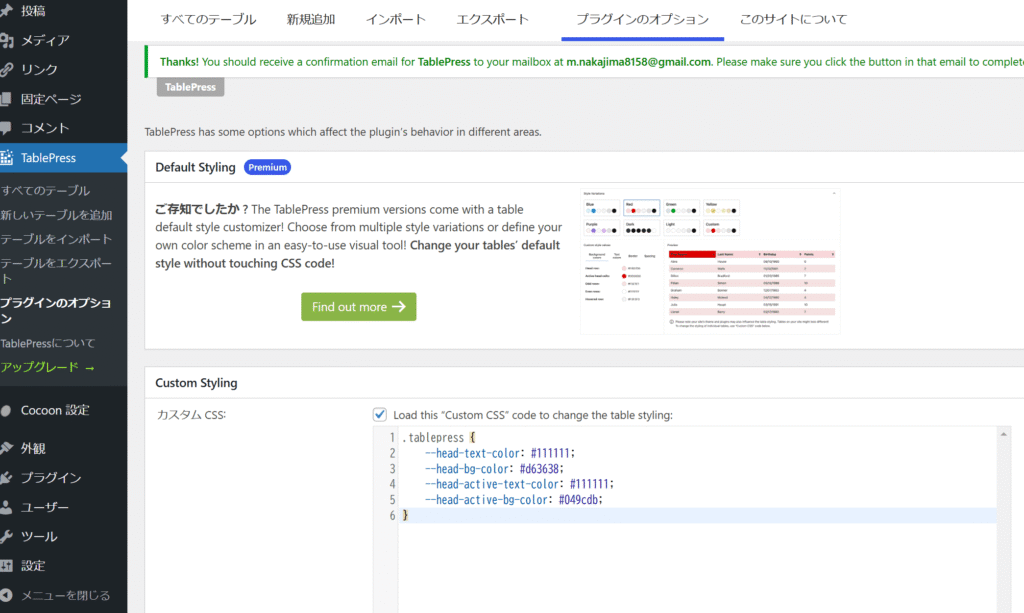Open the すべてのテーブル tab
The width and height of the screenshot is (1024, 613).
tap(208, 20)
